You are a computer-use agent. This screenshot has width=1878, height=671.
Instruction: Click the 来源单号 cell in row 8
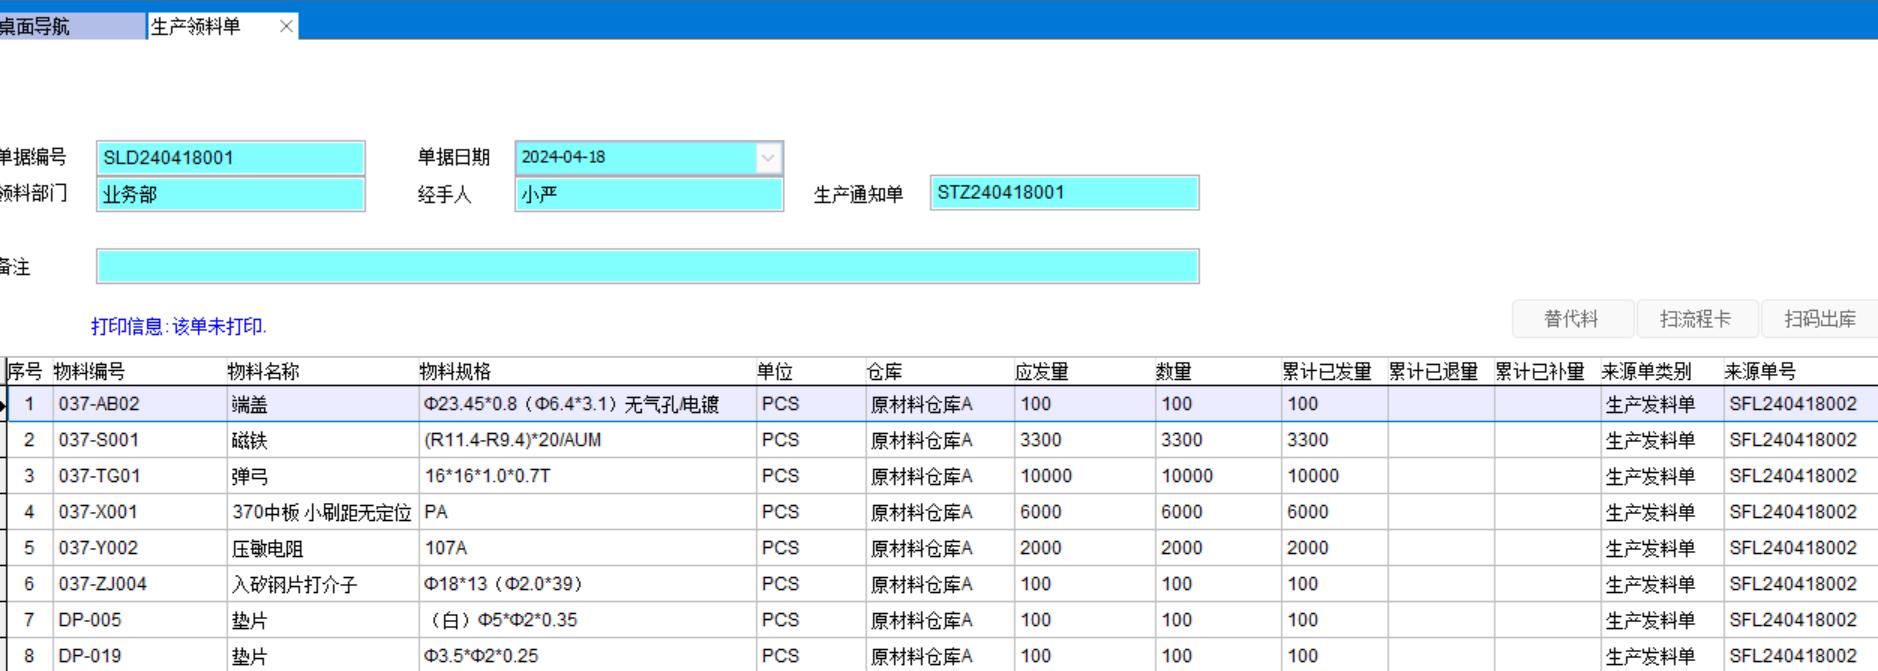coord(1794,656)
